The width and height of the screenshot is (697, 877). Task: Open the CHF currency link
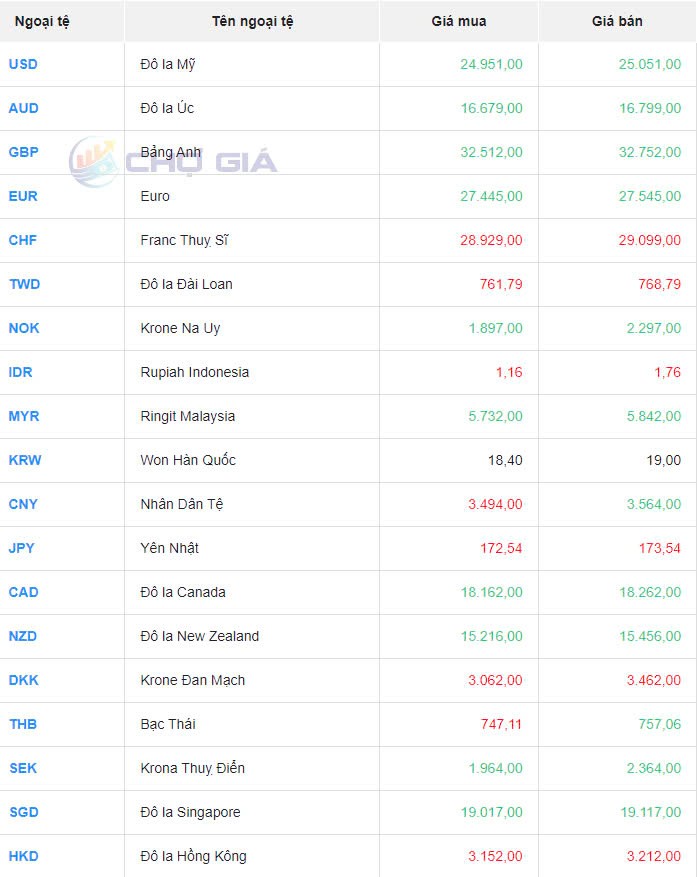click(23, 240)
